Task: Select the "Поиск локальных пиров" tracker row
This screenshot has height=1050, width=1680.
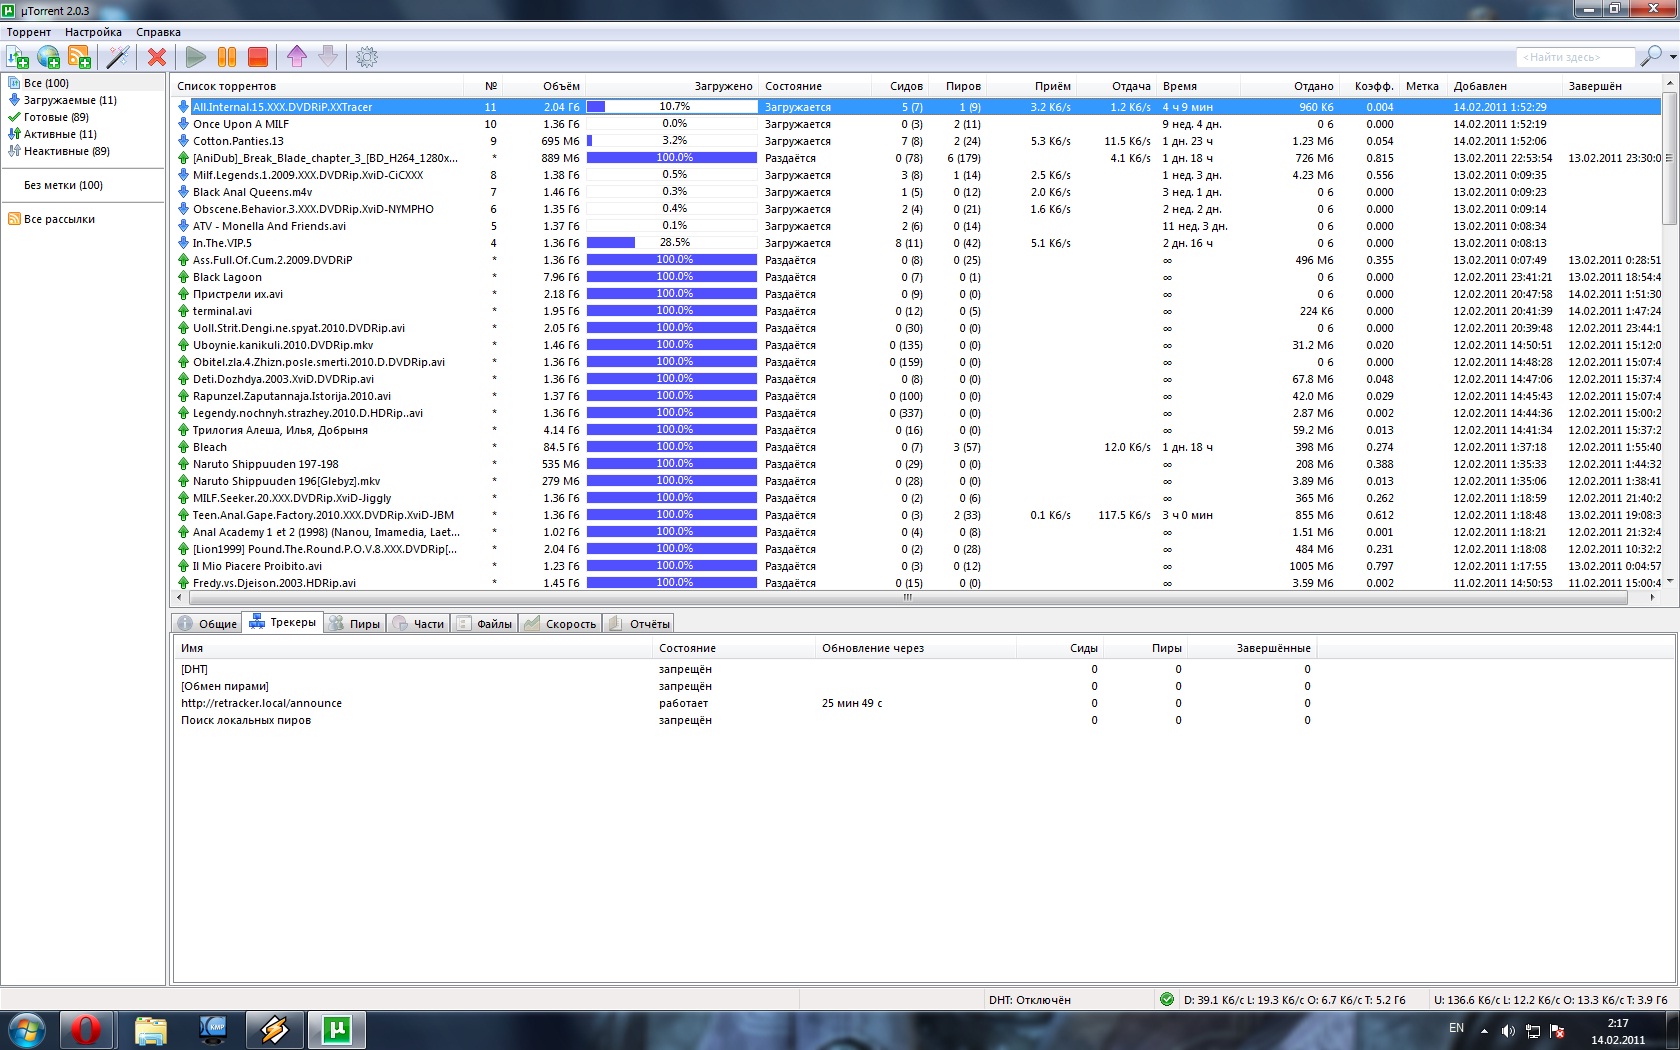Action: coord(745,720)
